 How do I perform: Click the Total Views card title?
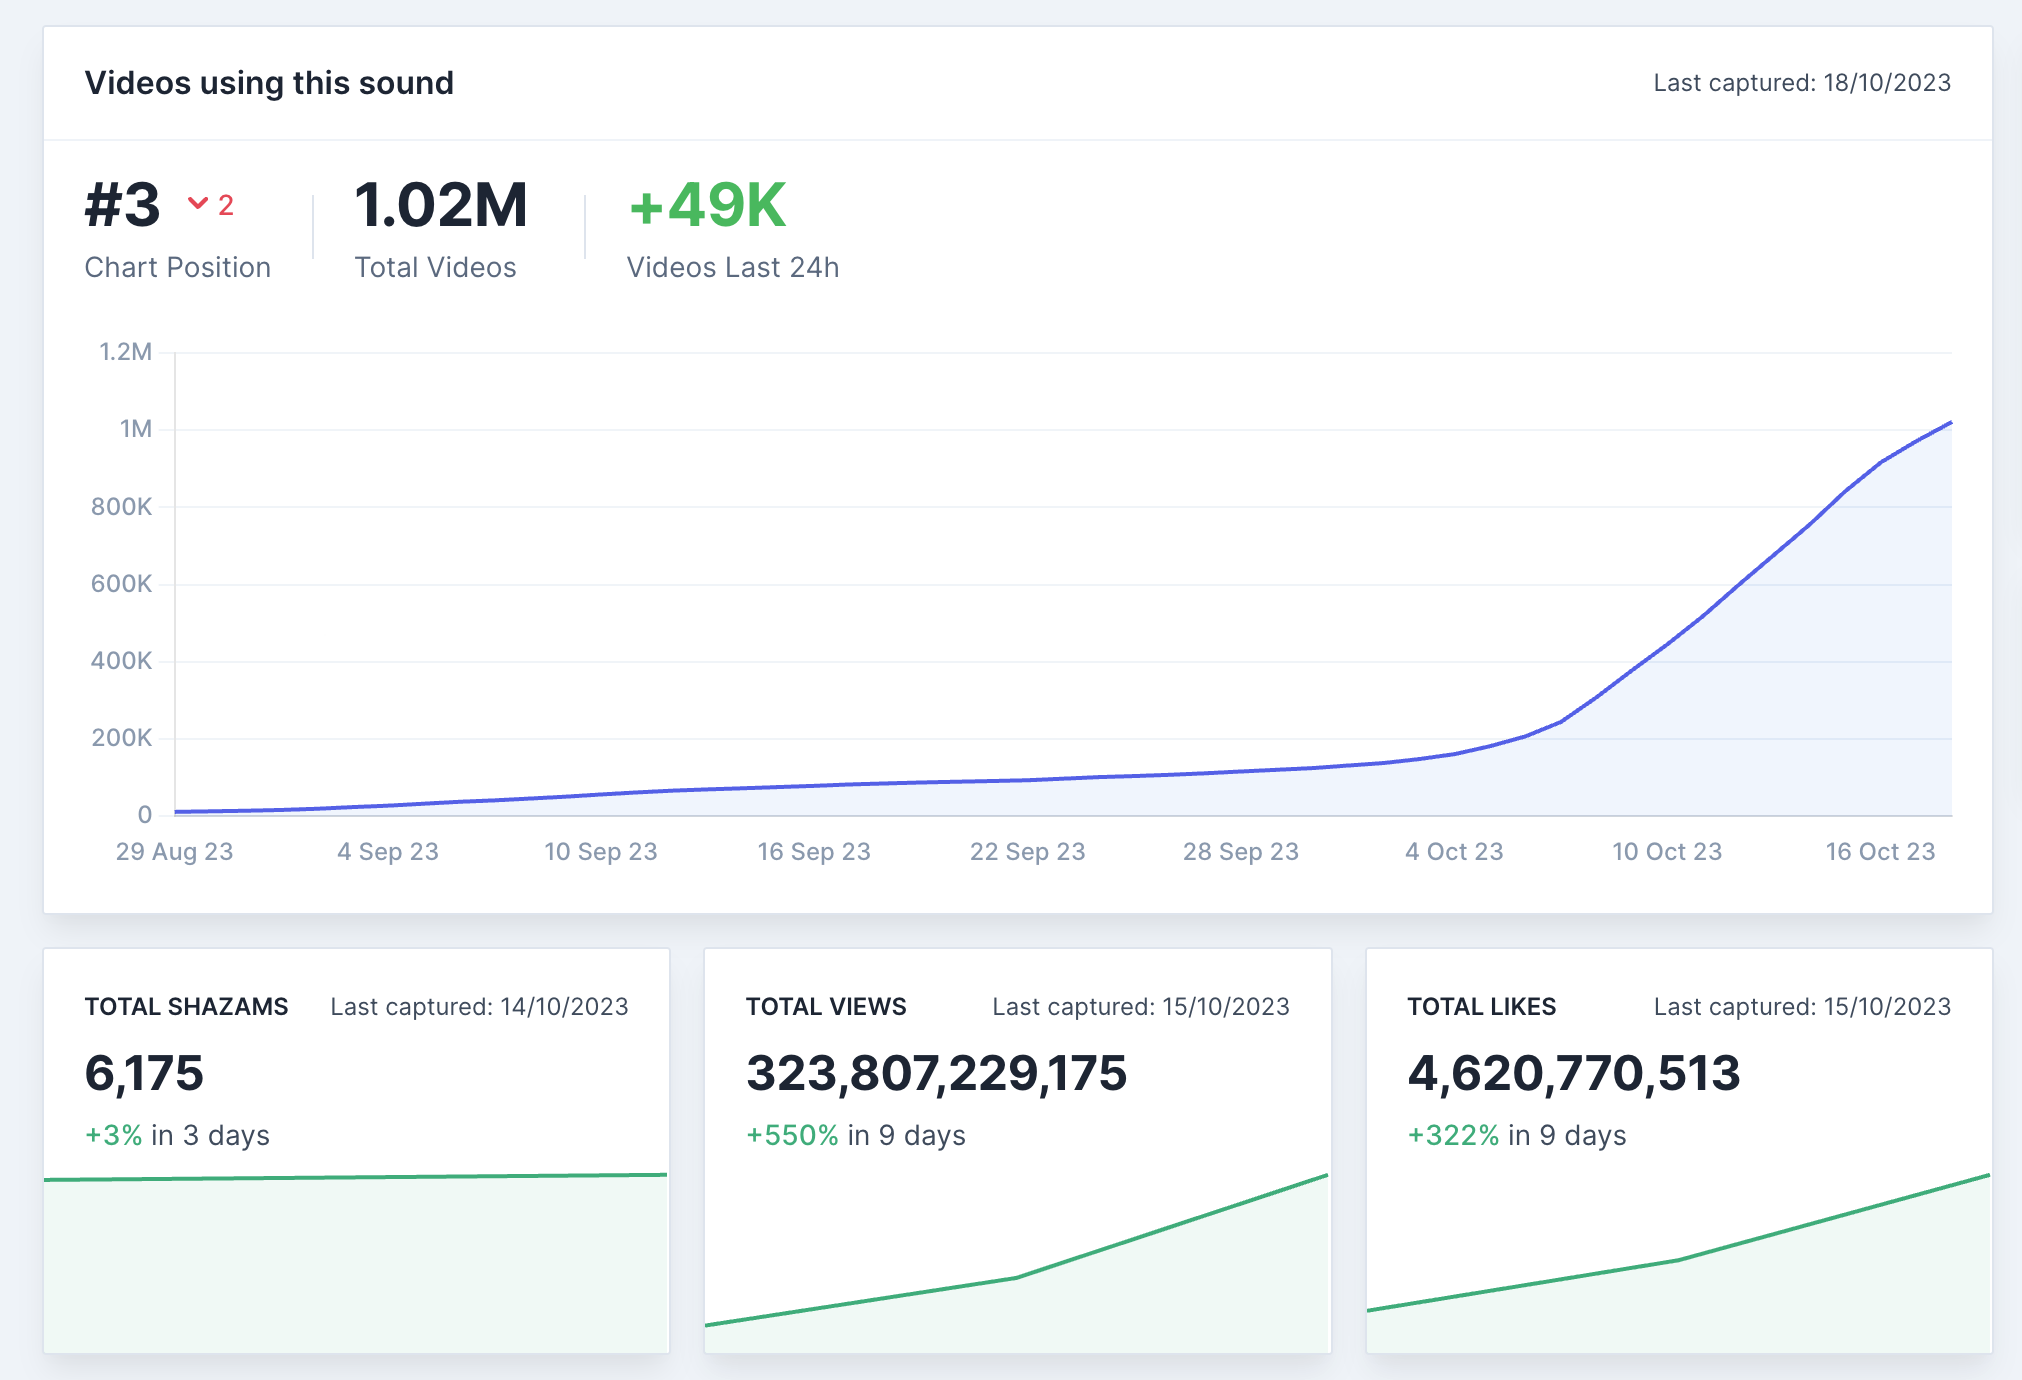coord(826,1007)
